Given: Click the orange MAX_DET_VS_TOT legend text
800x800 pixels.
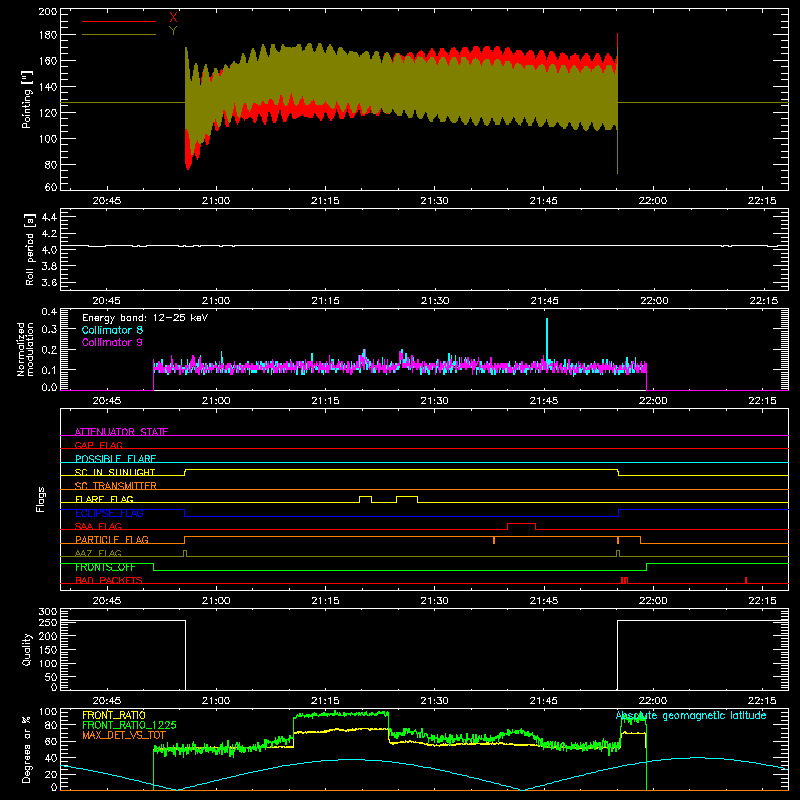Looking at the screenshot, I should click(124, 735).
